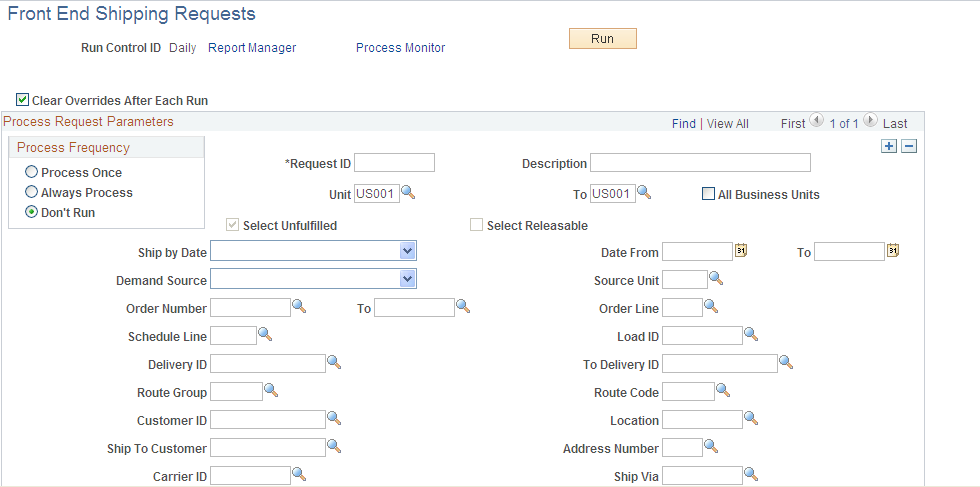The height and width of the screenshot is (487, 980).
Task: Open lookup for Carrier ID
Action: click(x=299, y=474)
